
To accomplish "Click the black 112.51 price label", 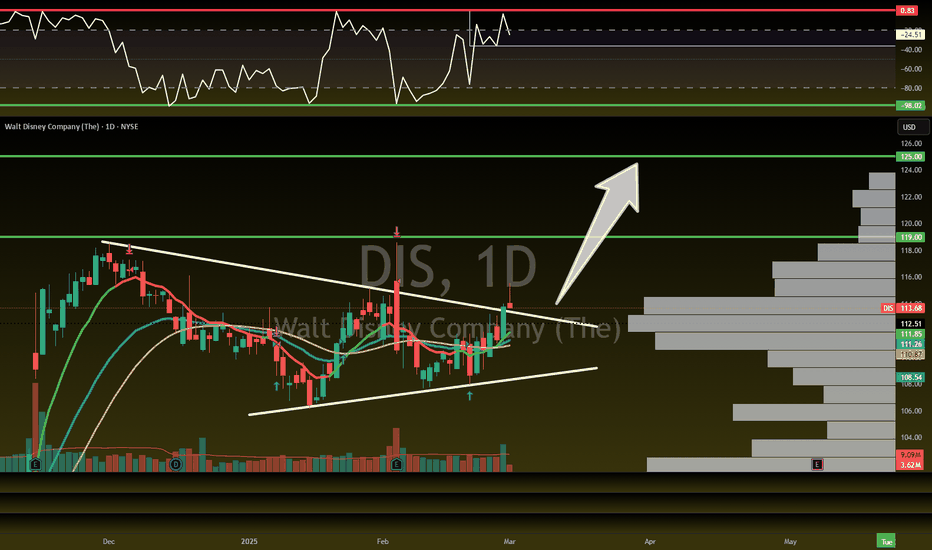I will click(911, 324).
